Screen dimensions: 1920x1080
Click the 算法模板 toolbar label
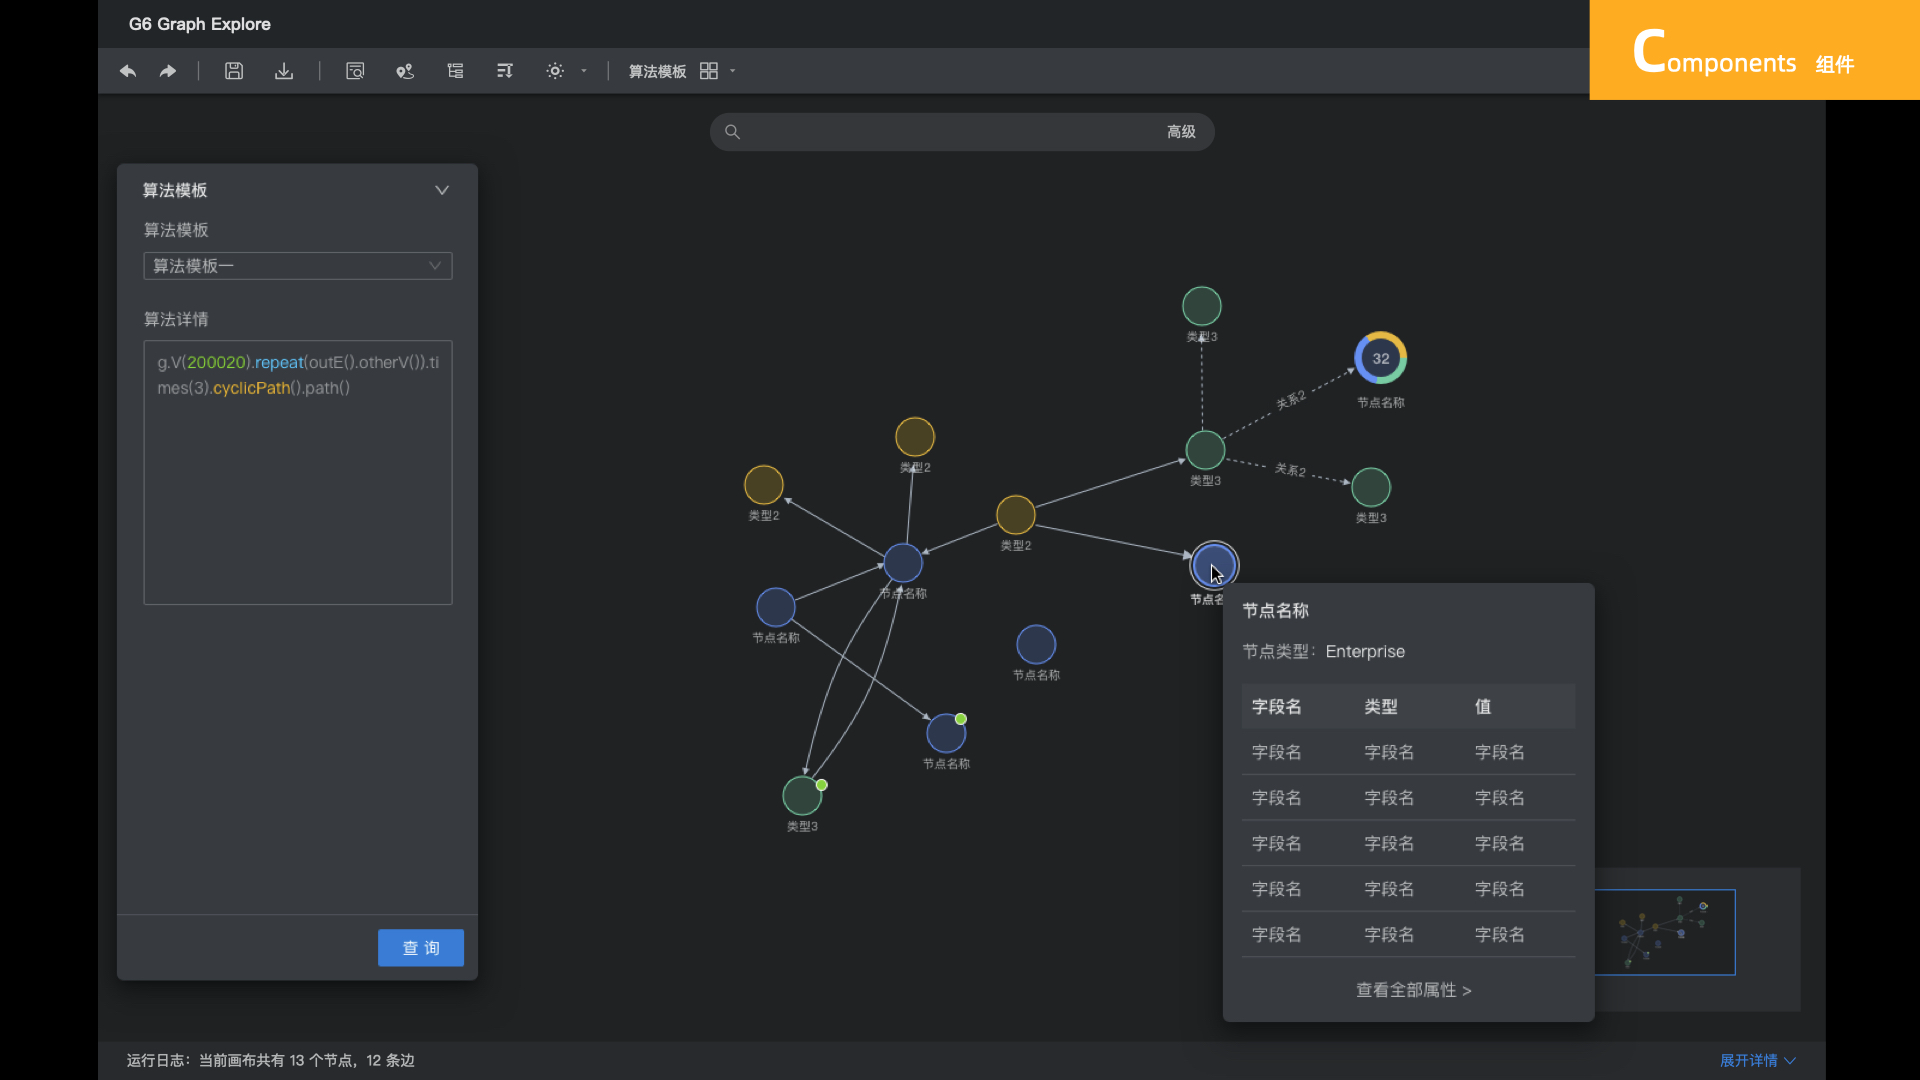(x=657, y=71)
